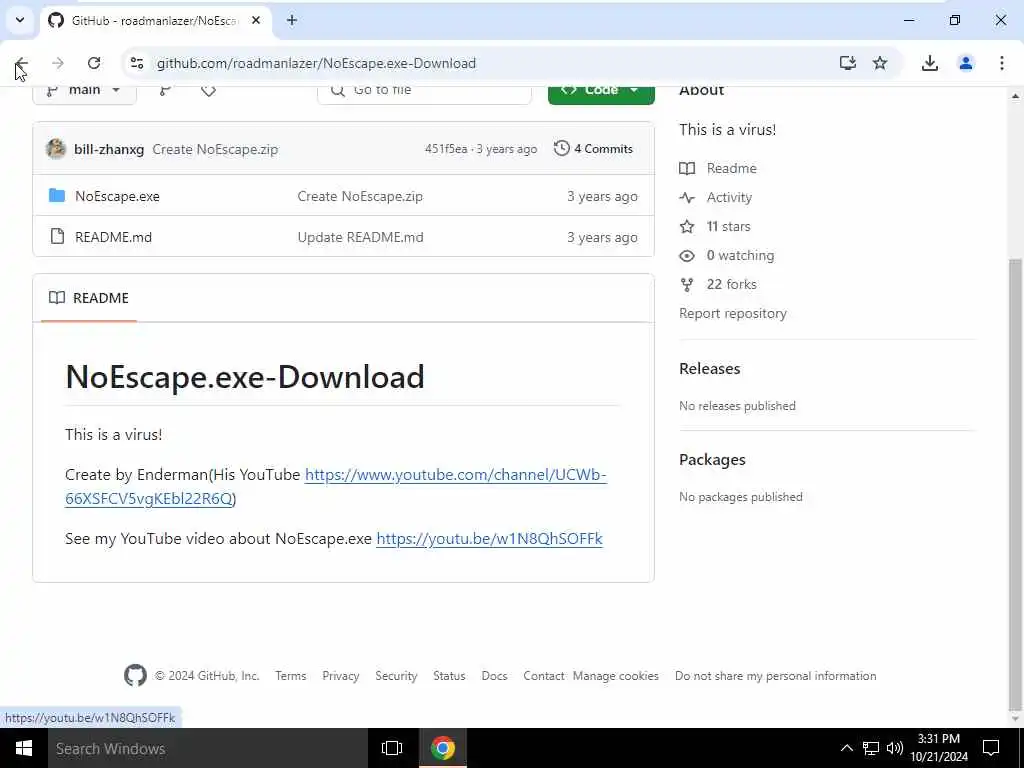
Task: Open Chrome downloads icon
Action: [x=929, y=63]
